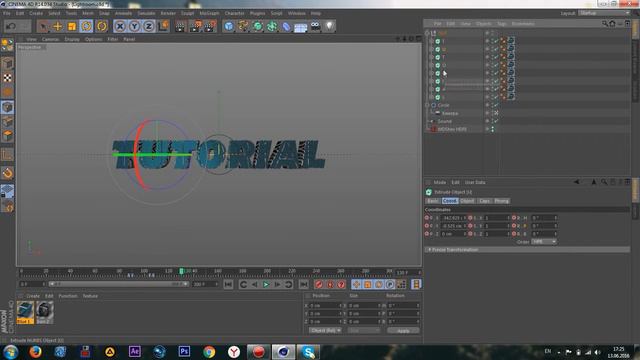Screen dimensions: 640x360
Task: Open Chrome from taskbar
Action: coord(209,351)
